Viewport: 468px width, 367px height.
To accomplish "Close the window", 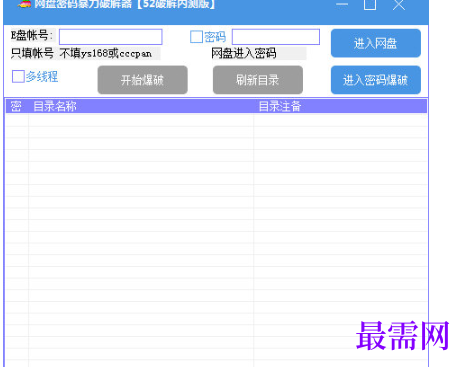I will [399, 5].
